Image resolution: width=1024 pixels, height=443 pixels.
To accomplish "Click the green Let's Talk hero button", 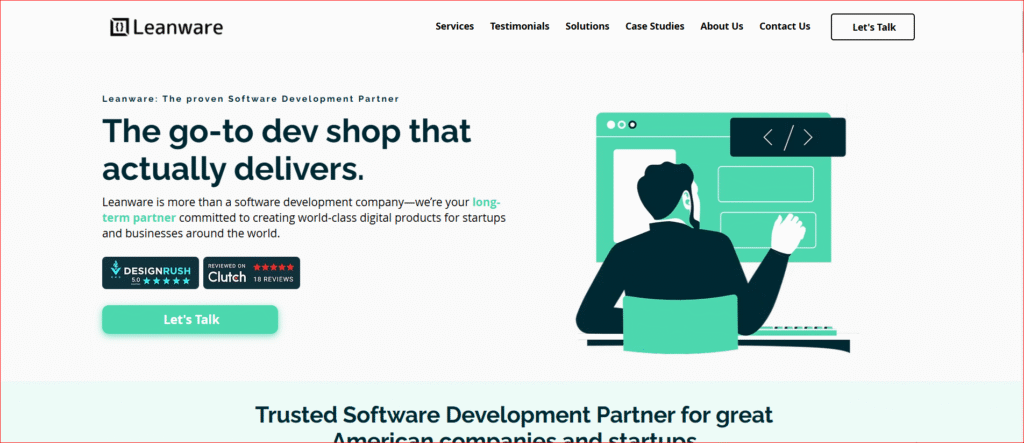I will 190,320.
